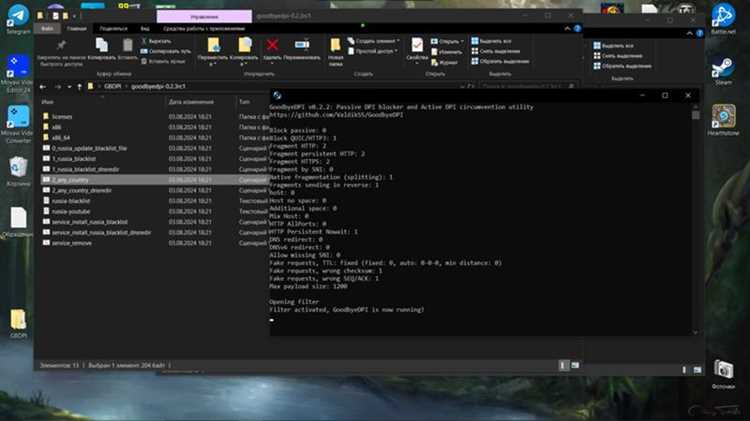Click Вырезать (Cut) in the clipboard group
Image resolution: width=750 pixels, height=421 pixels.
tap(156, 41)
